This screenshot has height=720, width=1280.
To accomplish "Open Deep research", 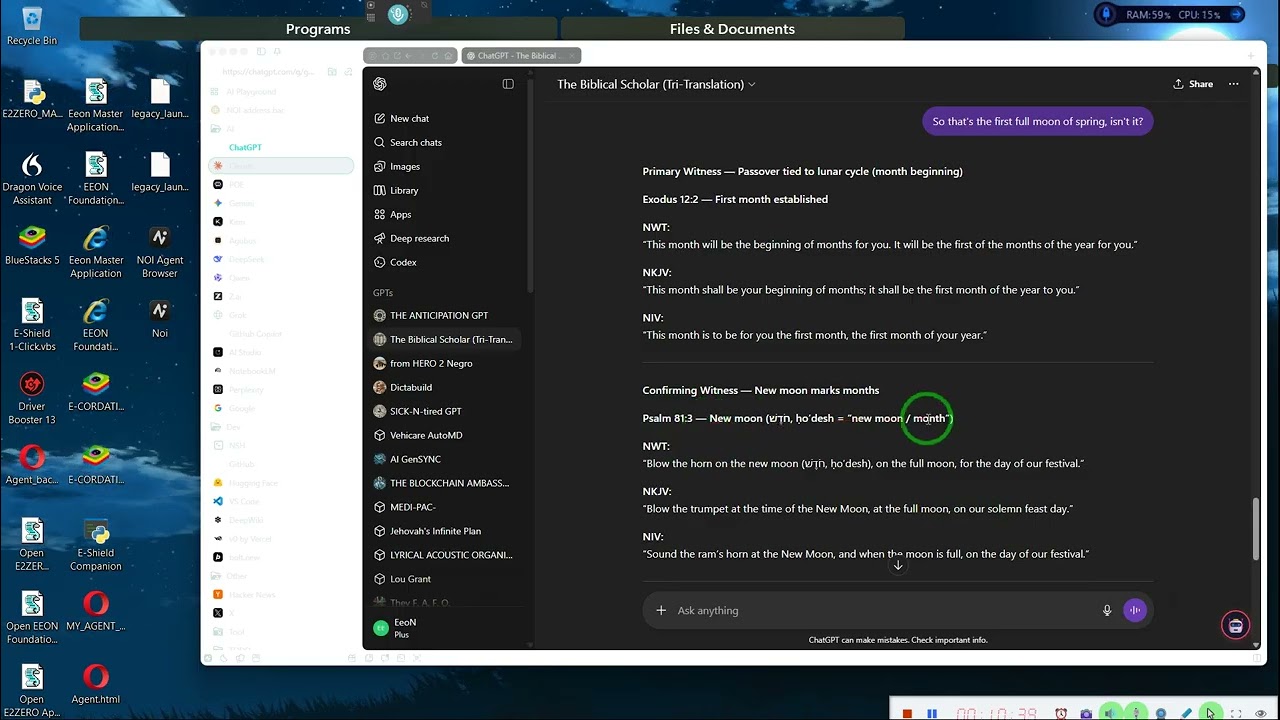I will (444, 238).
